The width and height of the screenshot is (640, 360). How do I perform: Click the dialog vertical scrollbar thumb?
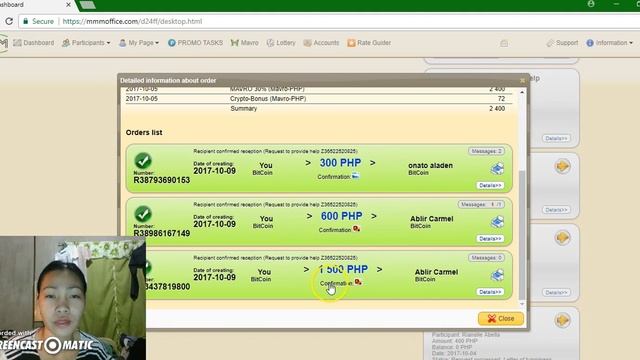[x=522, y=235]
